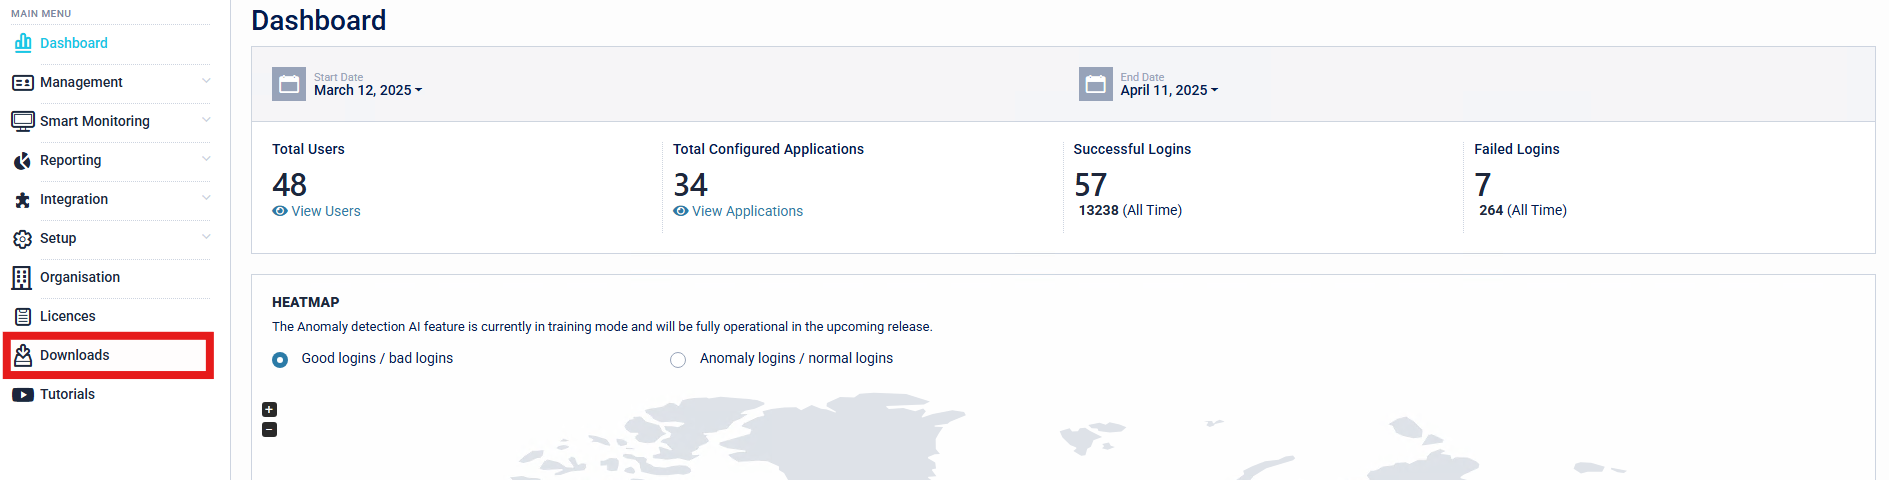
Task: Click the End Date calendar icon
Action: coord(1095,84)
